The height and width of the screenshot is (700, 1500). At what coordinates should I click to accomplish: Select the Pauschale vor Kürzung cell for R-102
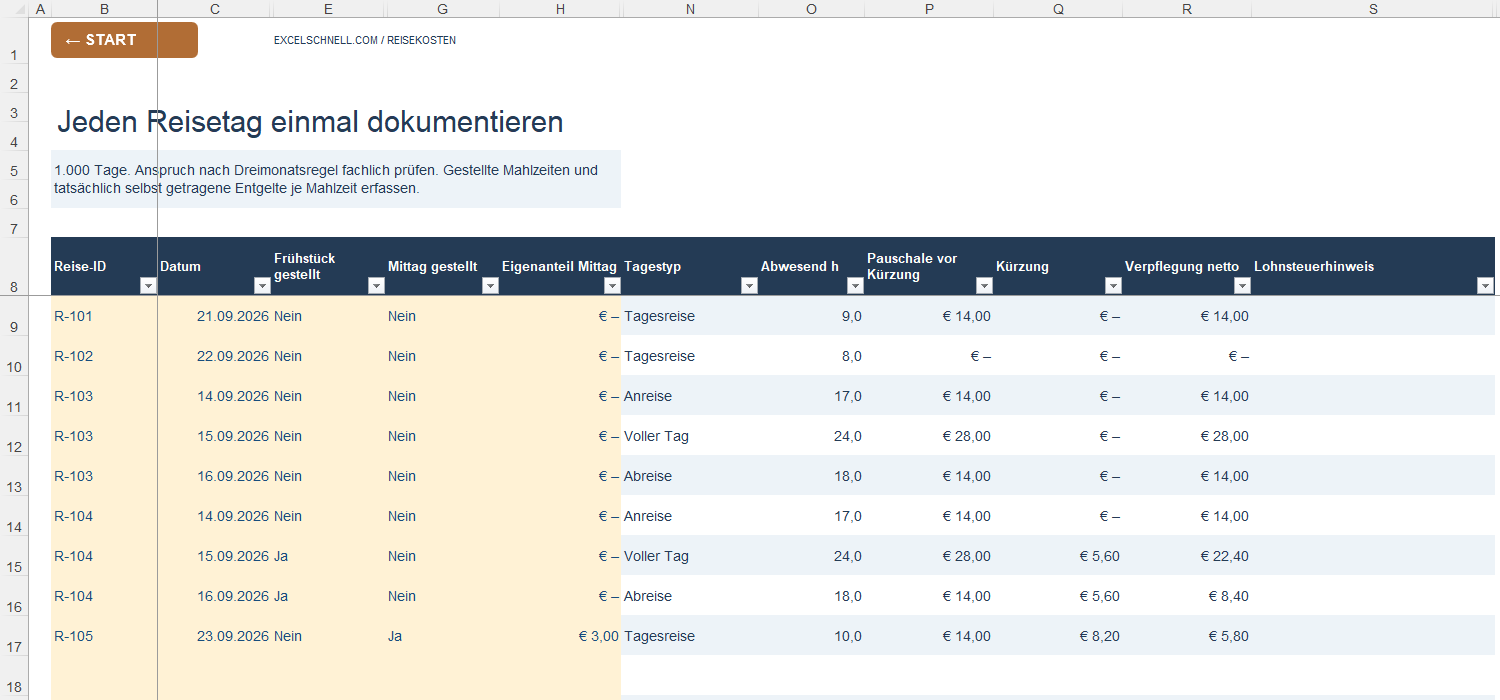929,356
